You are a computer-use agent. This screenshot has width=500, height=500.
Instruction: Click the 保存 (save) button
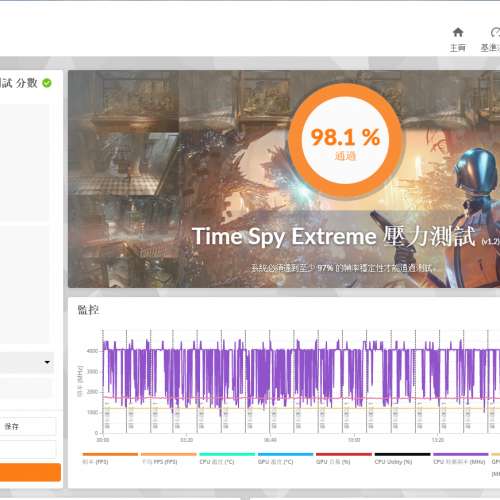28,426
